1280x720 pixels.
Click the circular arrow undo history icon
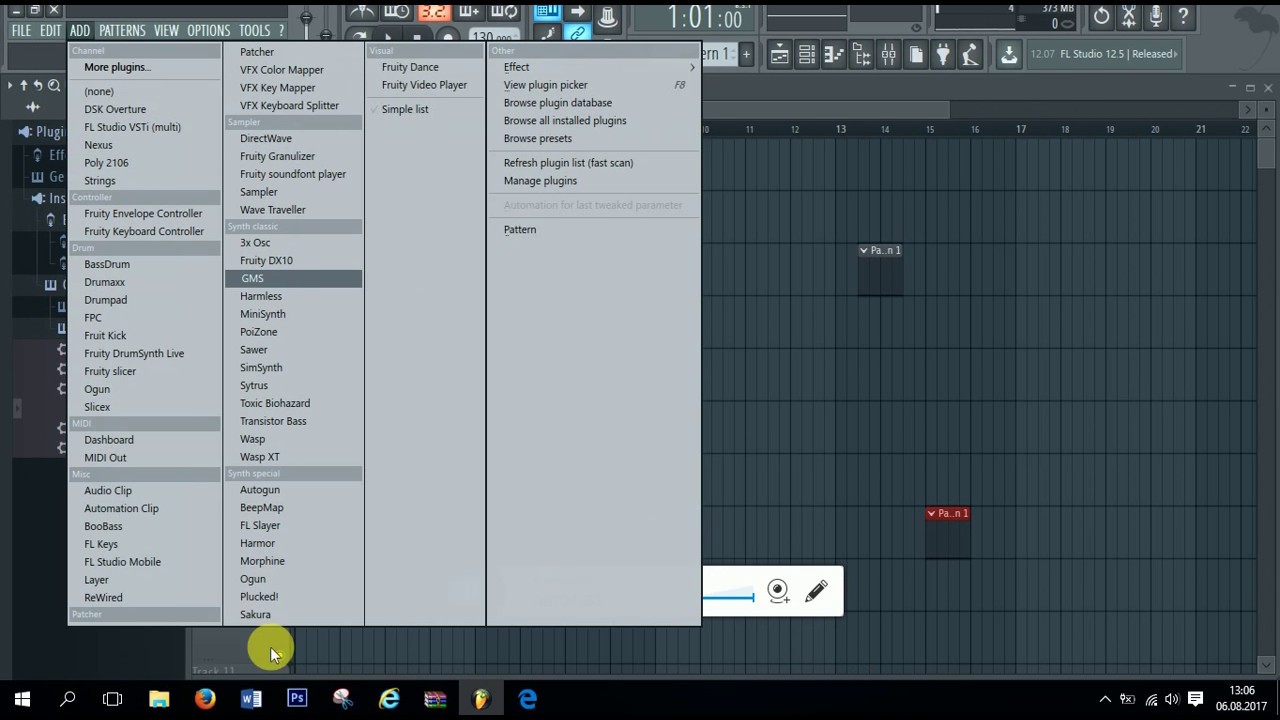(1102, 17)
